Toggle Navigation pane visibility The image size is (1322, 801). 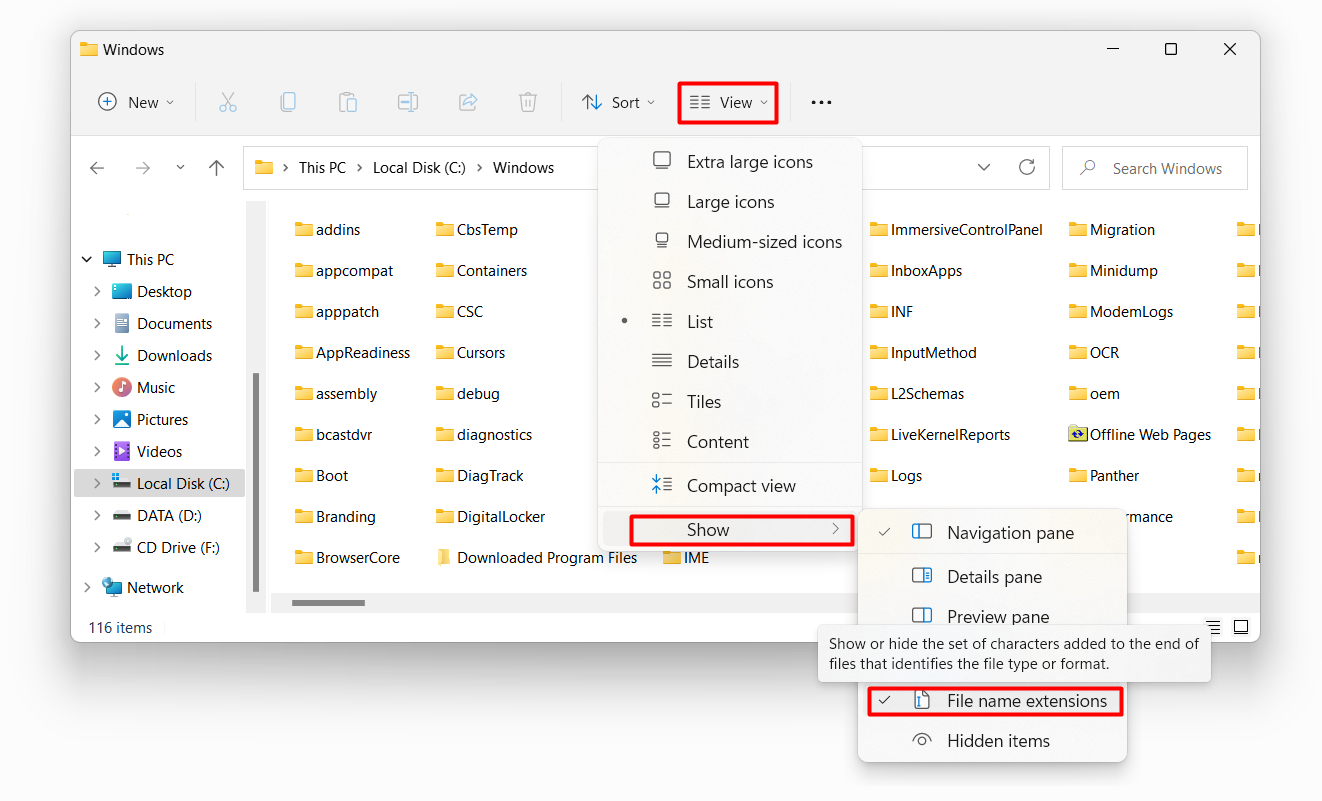pyautogui.click(x=992, y=533)
